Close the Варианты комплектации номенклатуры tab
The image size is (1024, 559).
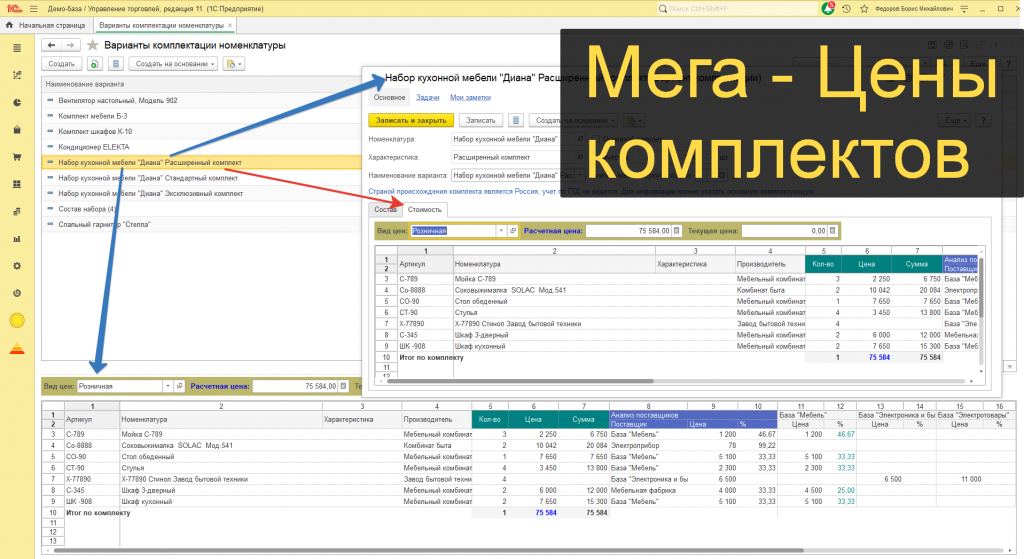click(x=230, y=25)
